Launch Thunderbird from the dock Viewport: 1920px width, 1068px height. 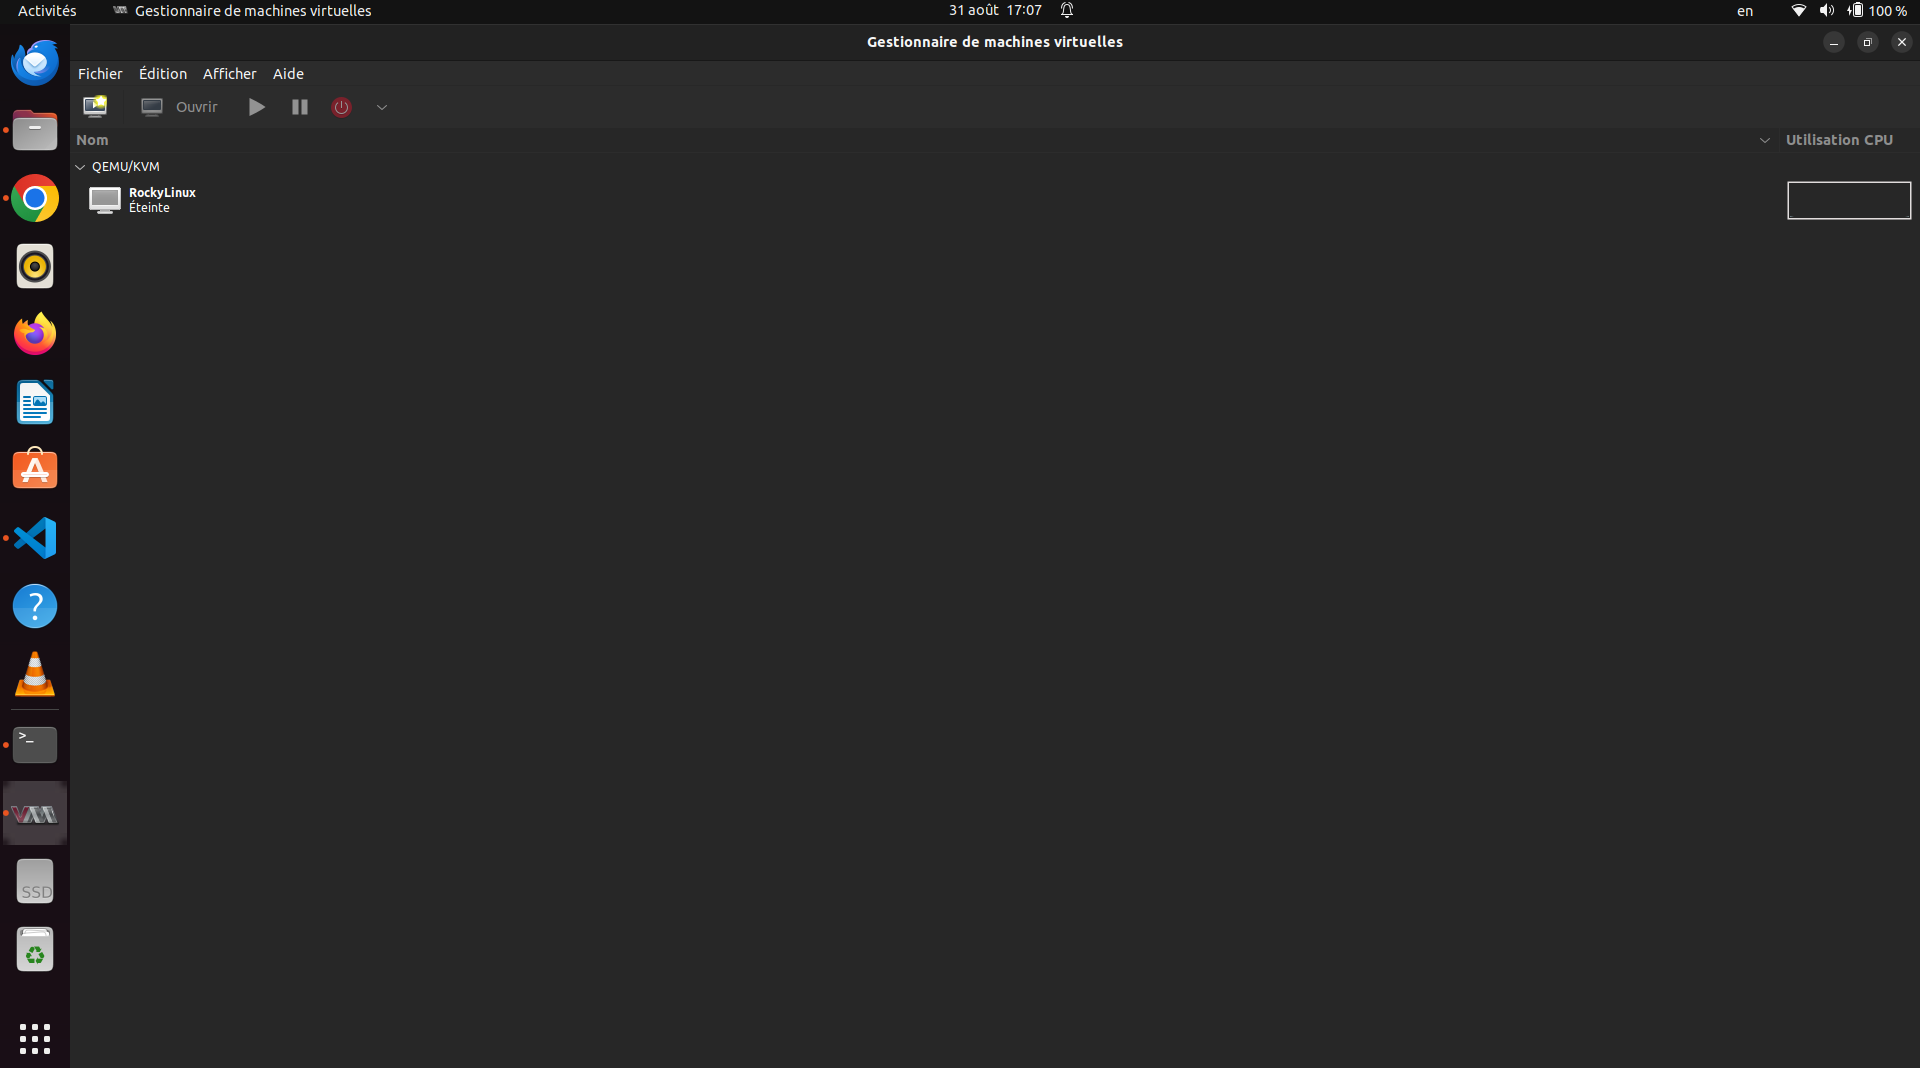[x=35, y=63]
